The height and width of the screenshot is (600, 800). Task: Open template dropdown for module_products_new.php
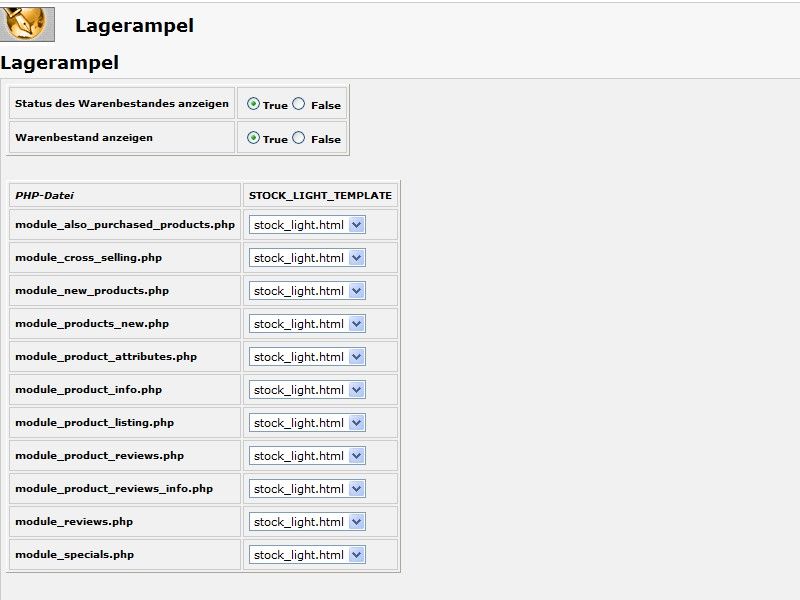click(307, 324)
